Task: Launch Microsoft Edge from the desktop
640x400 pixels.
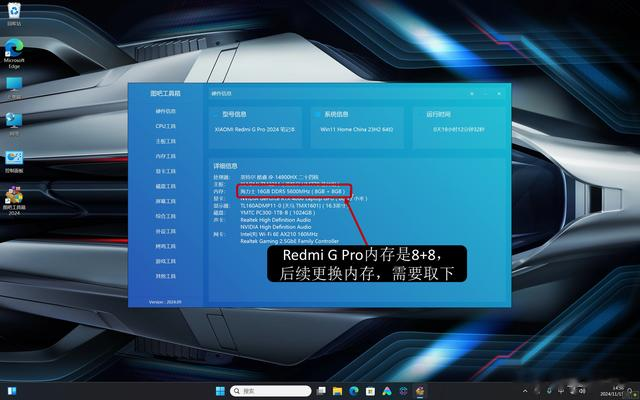Action: point(14,53)
